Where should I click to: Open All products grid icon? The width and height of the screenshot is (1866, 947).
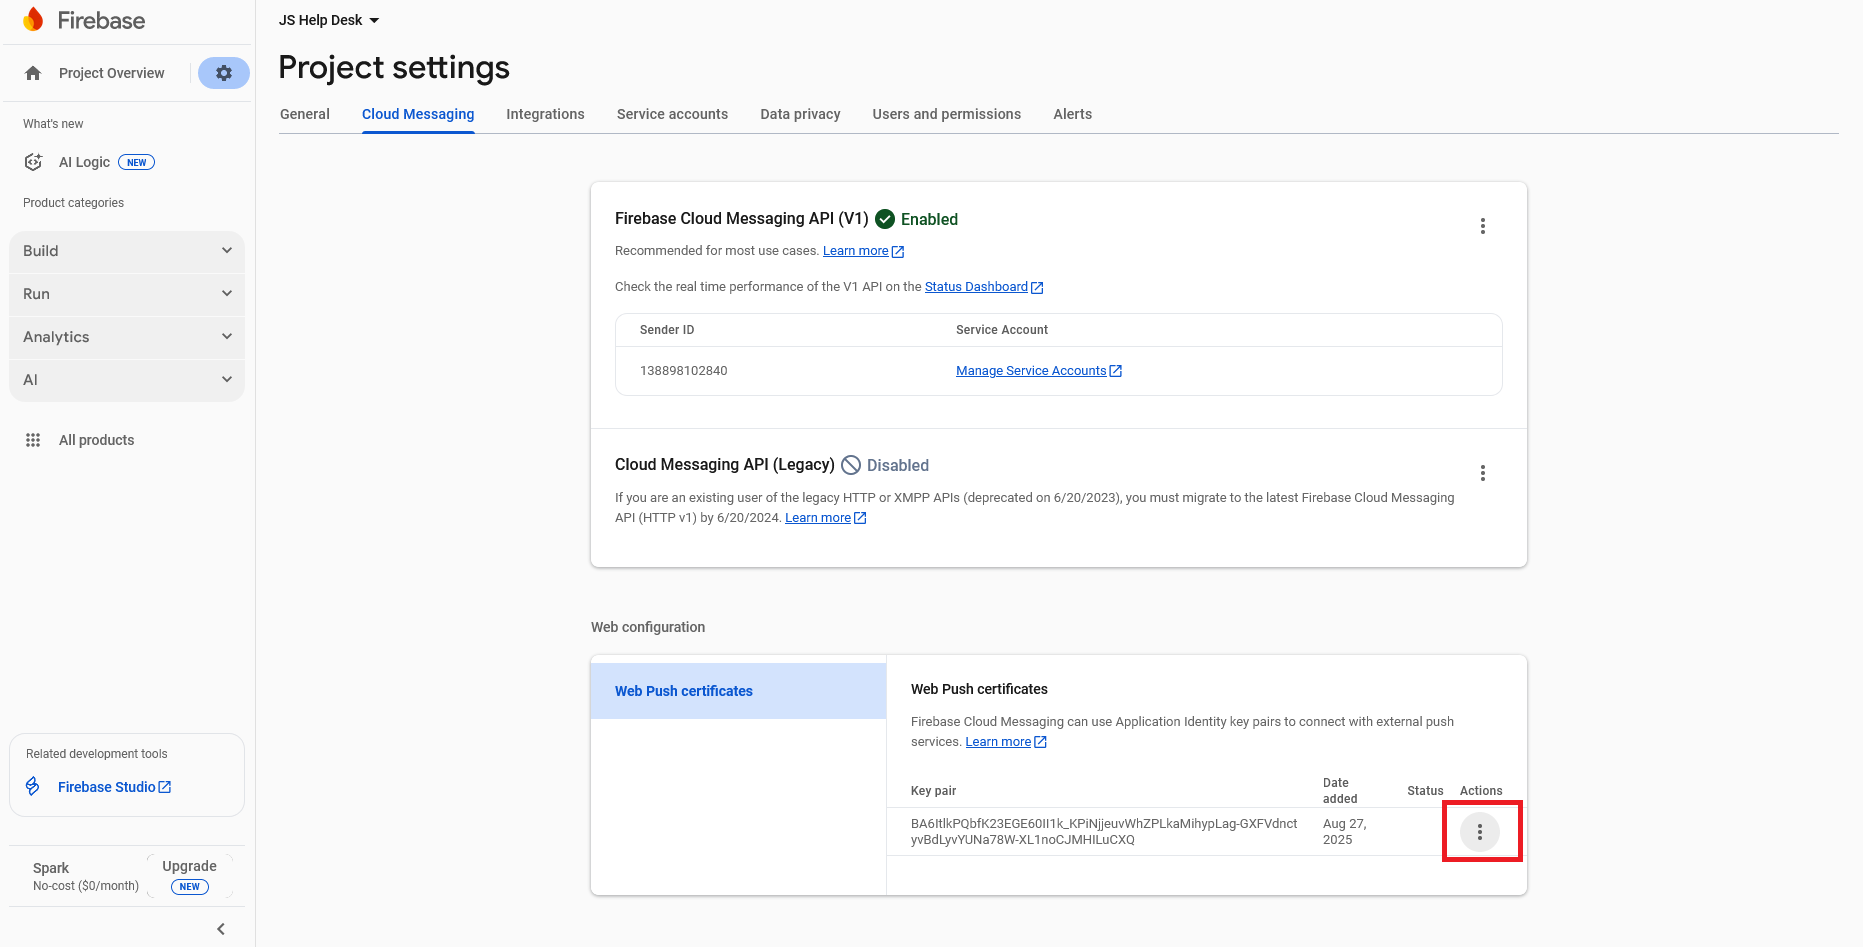(33, 440)
